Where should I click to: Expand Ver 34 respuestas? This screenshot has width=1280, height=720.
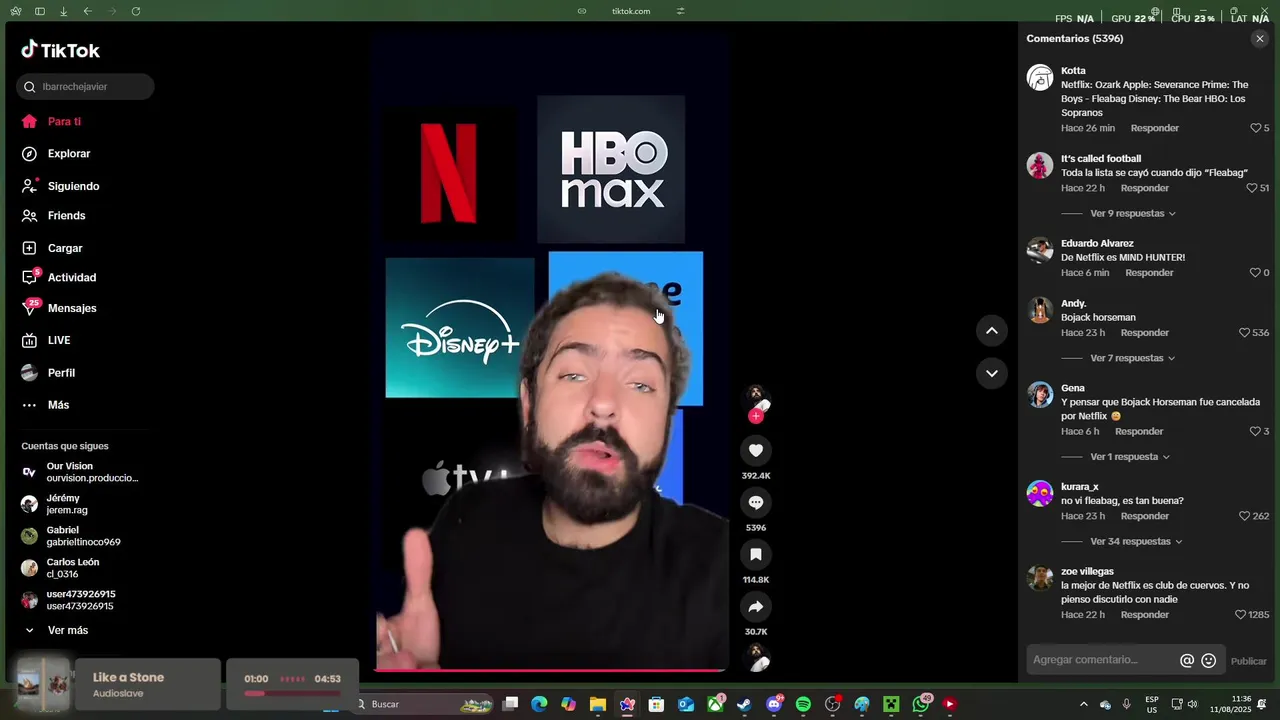1136,542
